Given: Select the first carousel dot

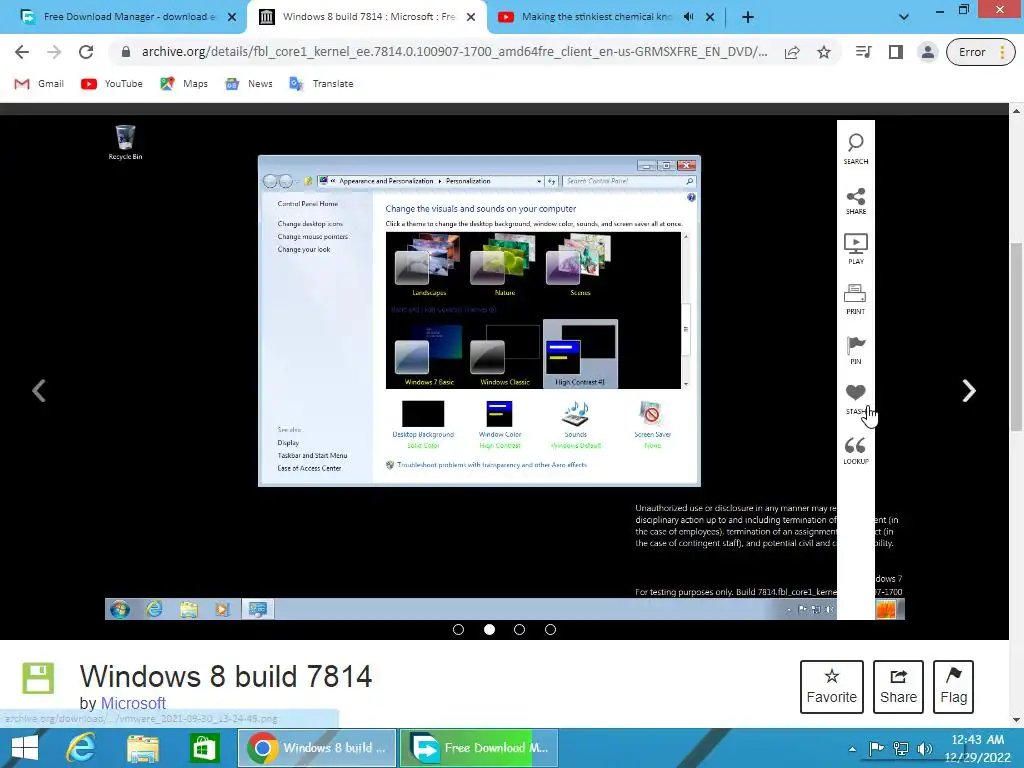Looking at the screenshot, I should (x=458, y=630).
